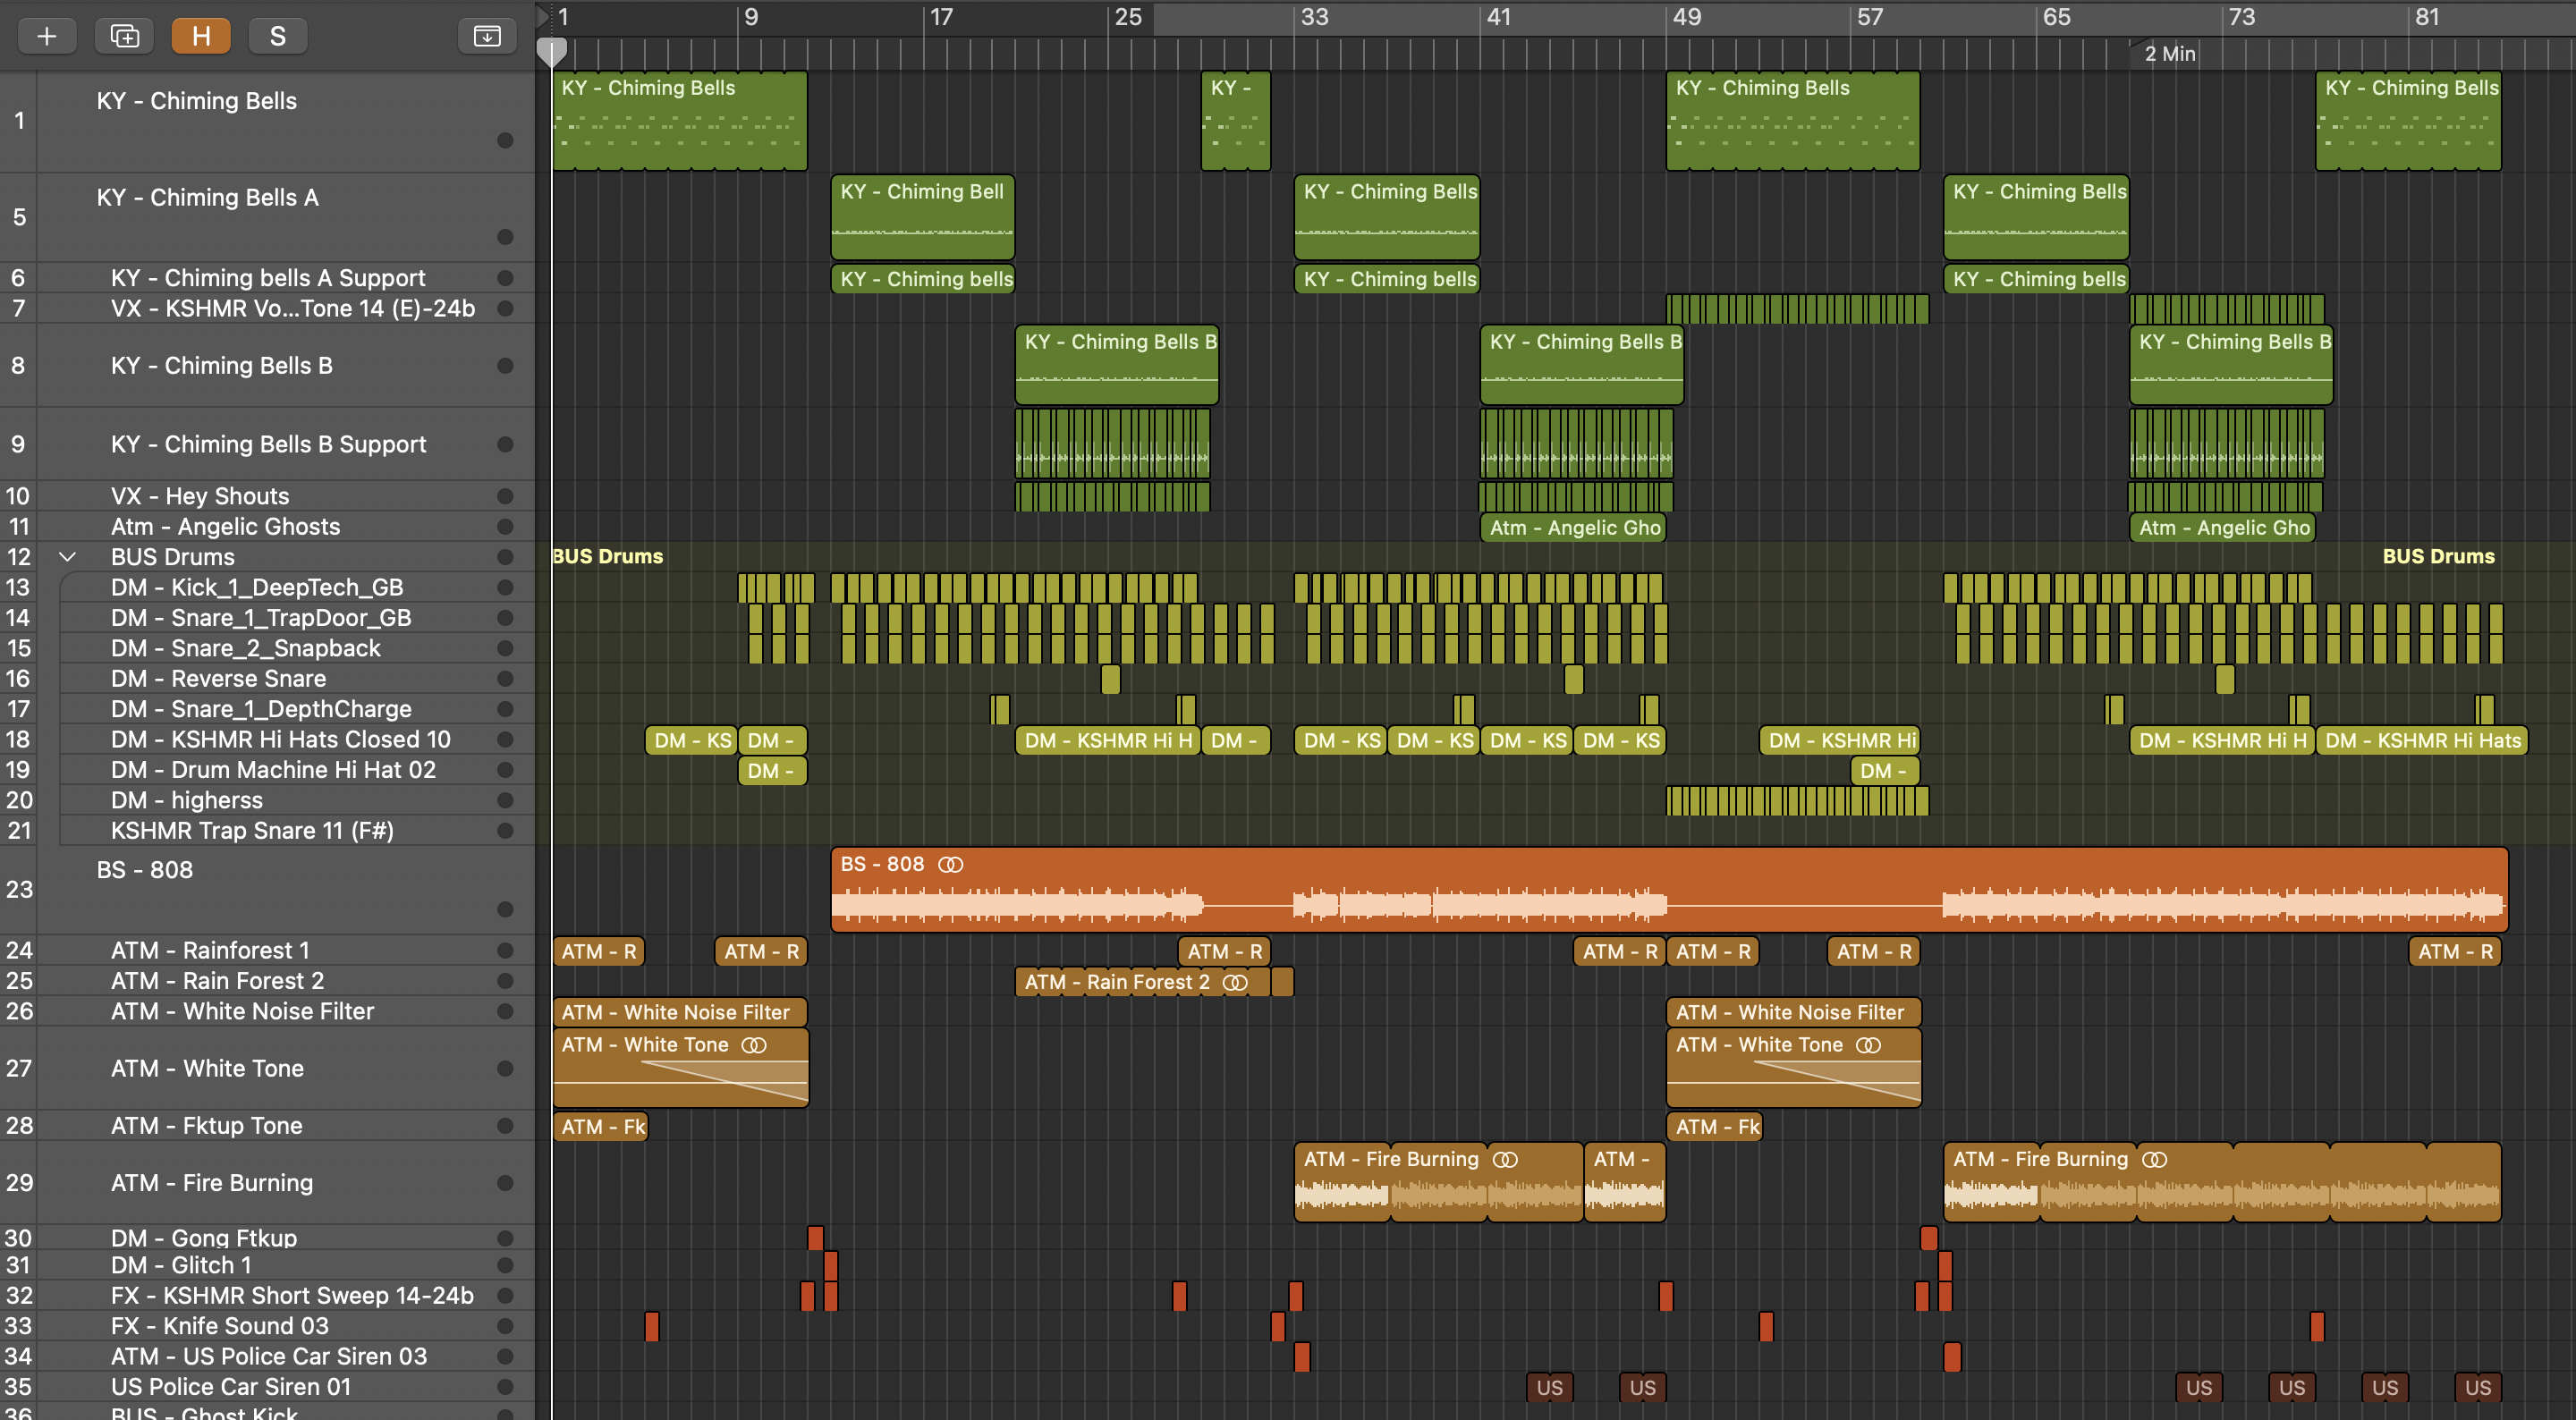
Task: Select the first ATM - R region at bar 1
Action: click(599, 951)
